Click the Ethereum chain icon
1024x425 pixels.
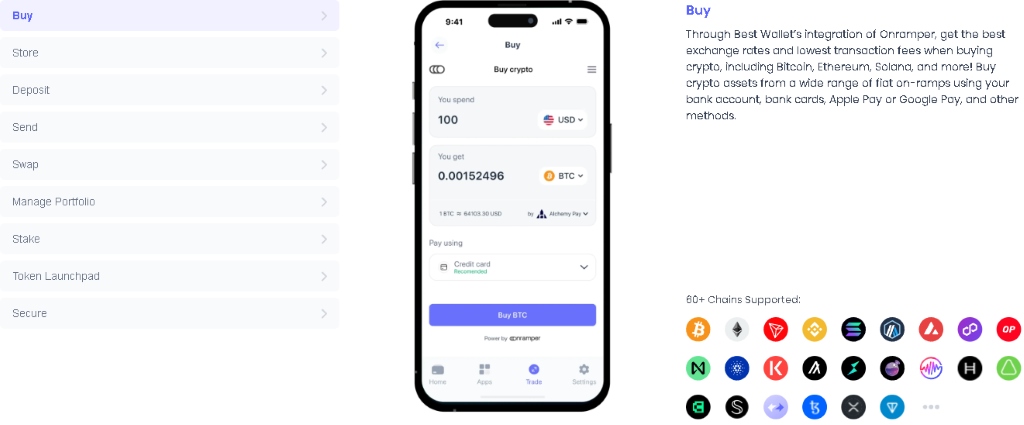click(x=737, y=329)
